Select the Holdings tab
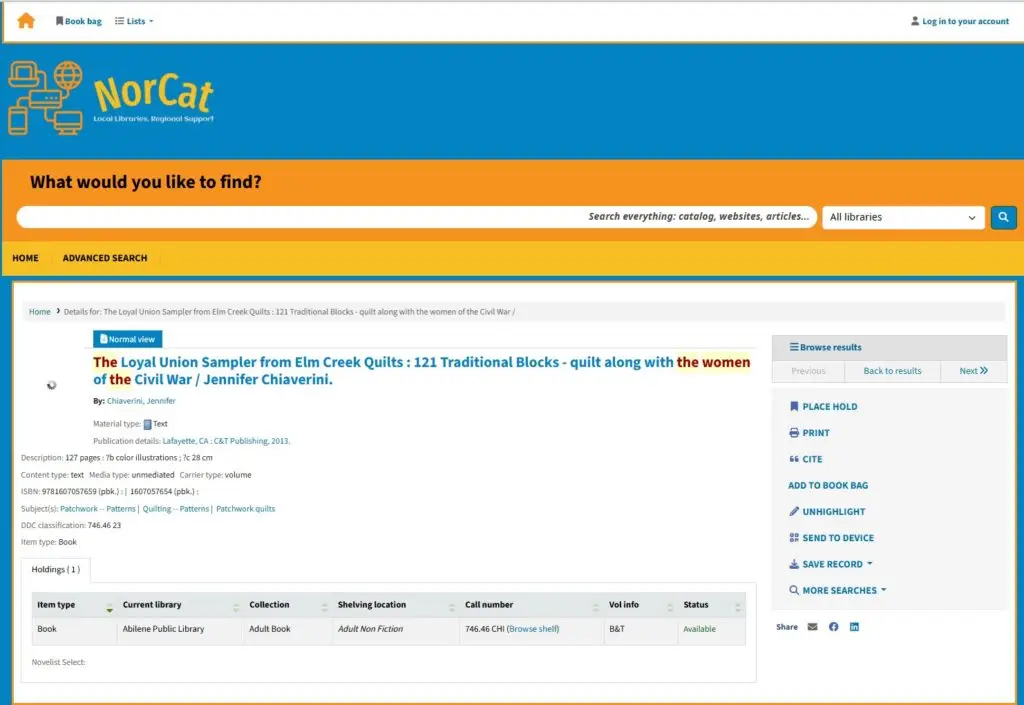Viewport: 1024px width, 705px height. [x=57, y=570]
